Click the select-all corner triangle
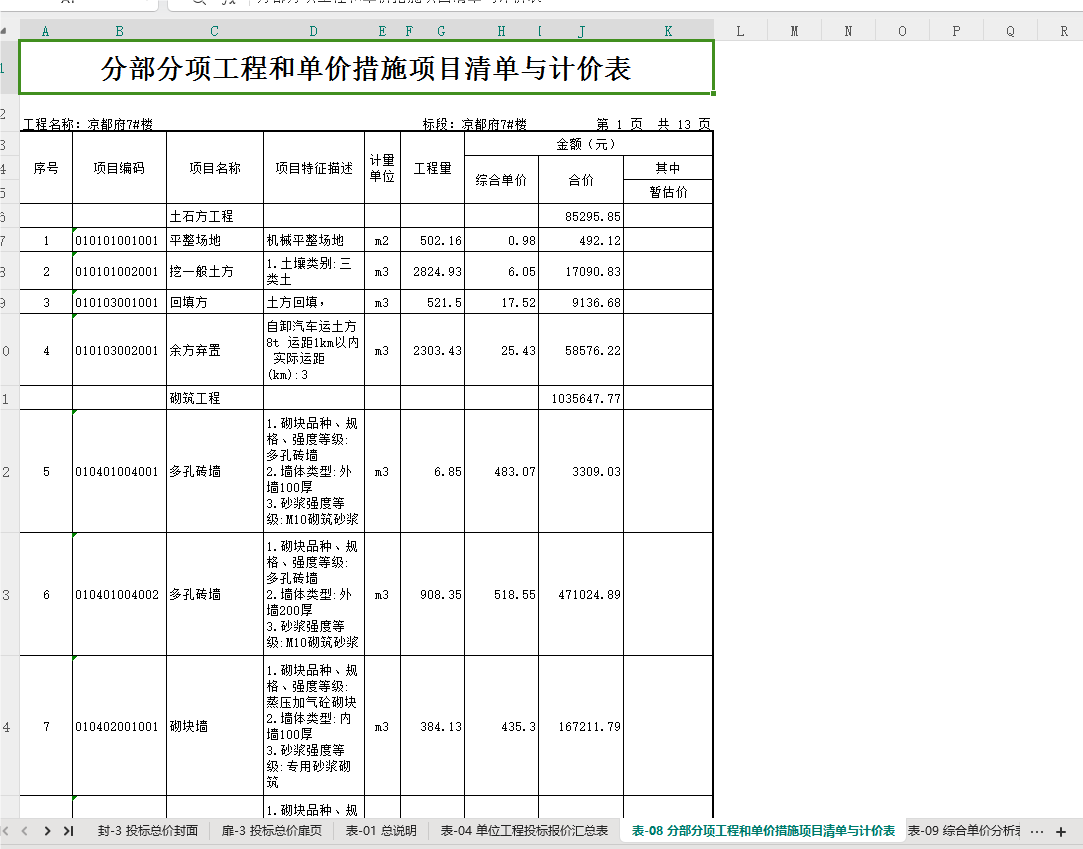1083x849 pixels. coord(4,31)
